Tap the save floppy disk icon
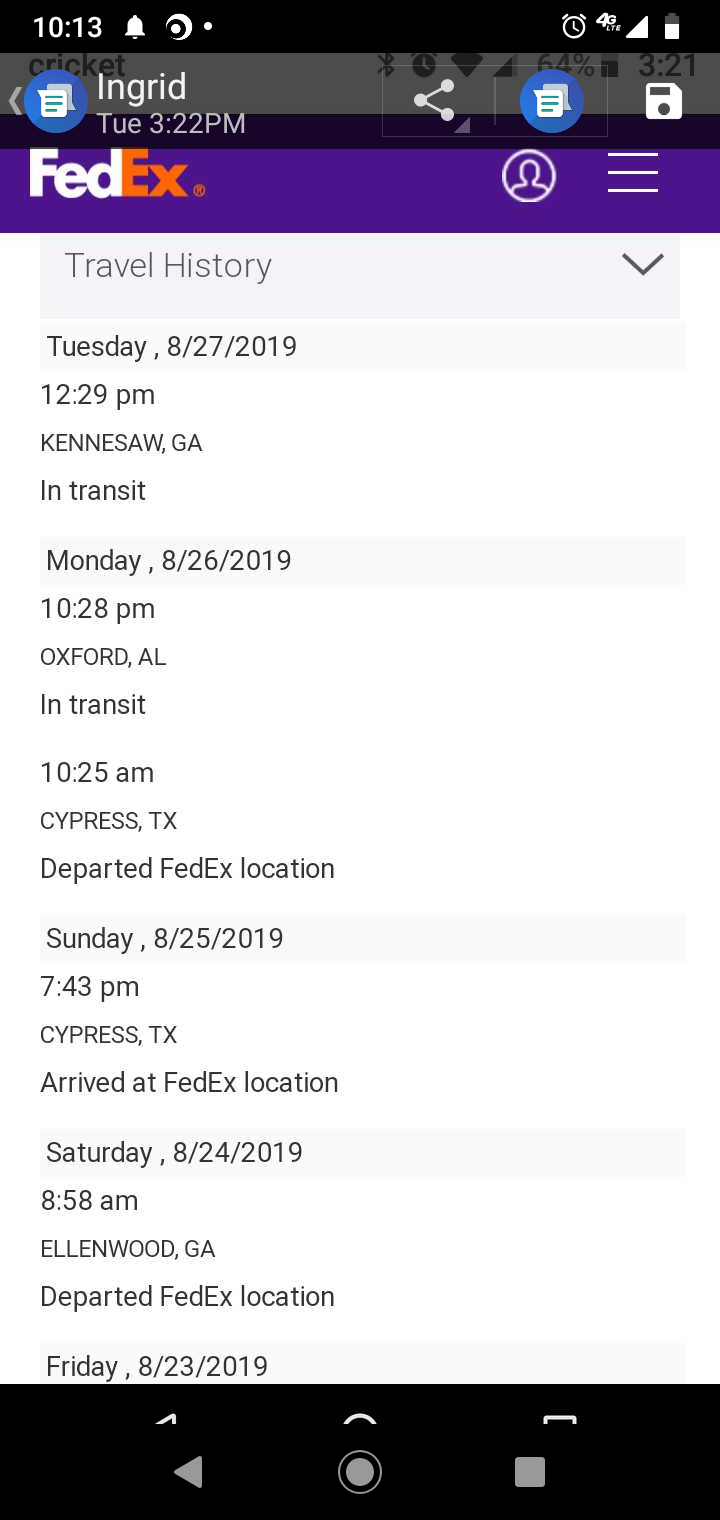The height and width of the screenshot is (1520, 720). 664,102
